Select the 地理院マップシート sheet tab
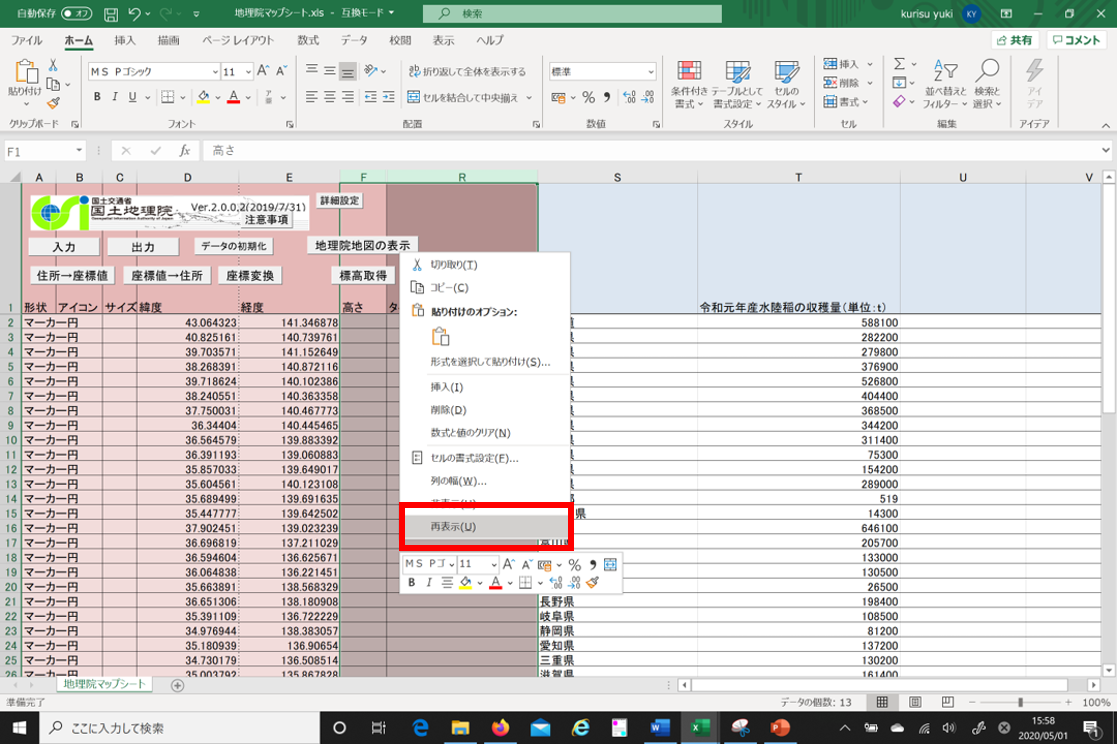The width and height of the screenshot is (1117, 744). click(104, 684)
